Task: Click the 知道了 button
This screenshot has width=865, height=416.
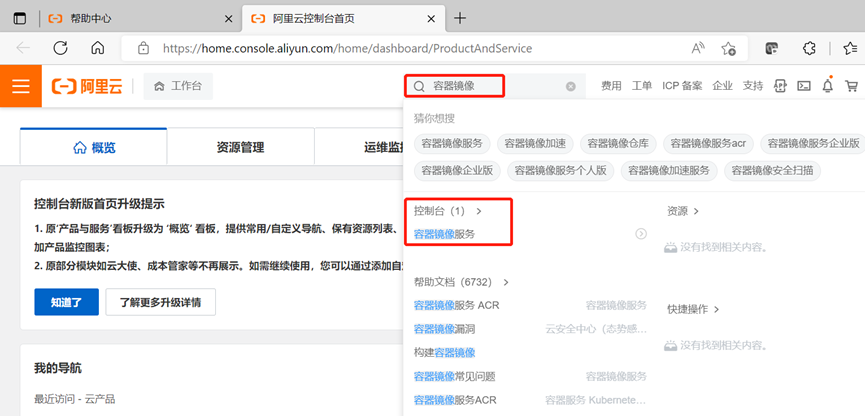Action: (x=66, y=302)
